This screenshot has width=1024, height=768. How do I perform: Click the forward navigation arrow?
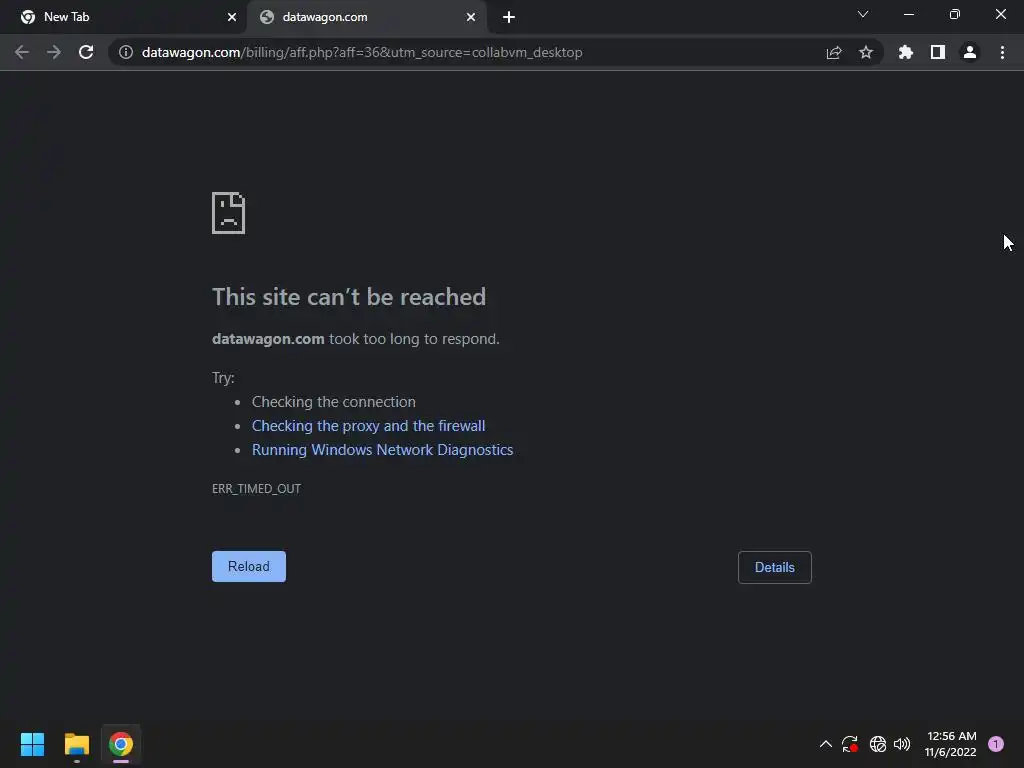pyautogui.click(x=54, y=52)
